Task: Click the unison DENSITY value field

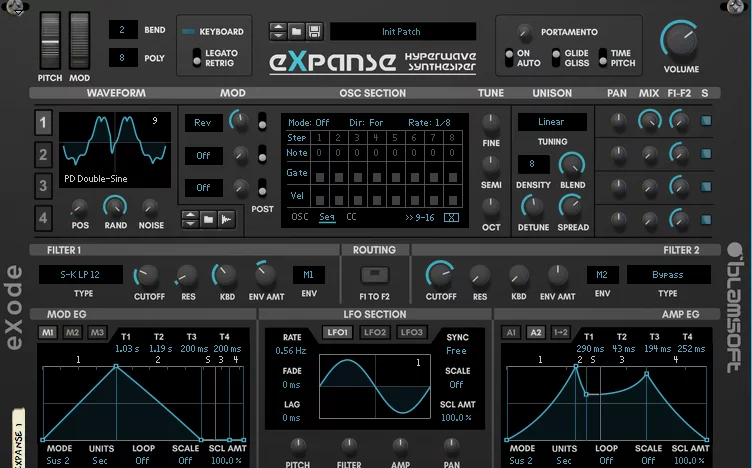Action: tap(533, 164)
